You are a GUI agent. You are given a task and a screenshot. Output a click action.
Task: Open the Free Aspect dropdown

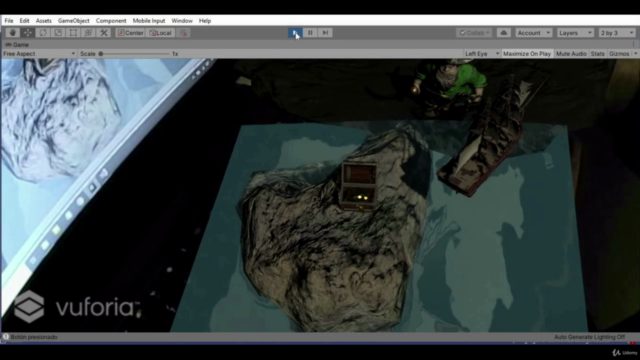(39, 53)
